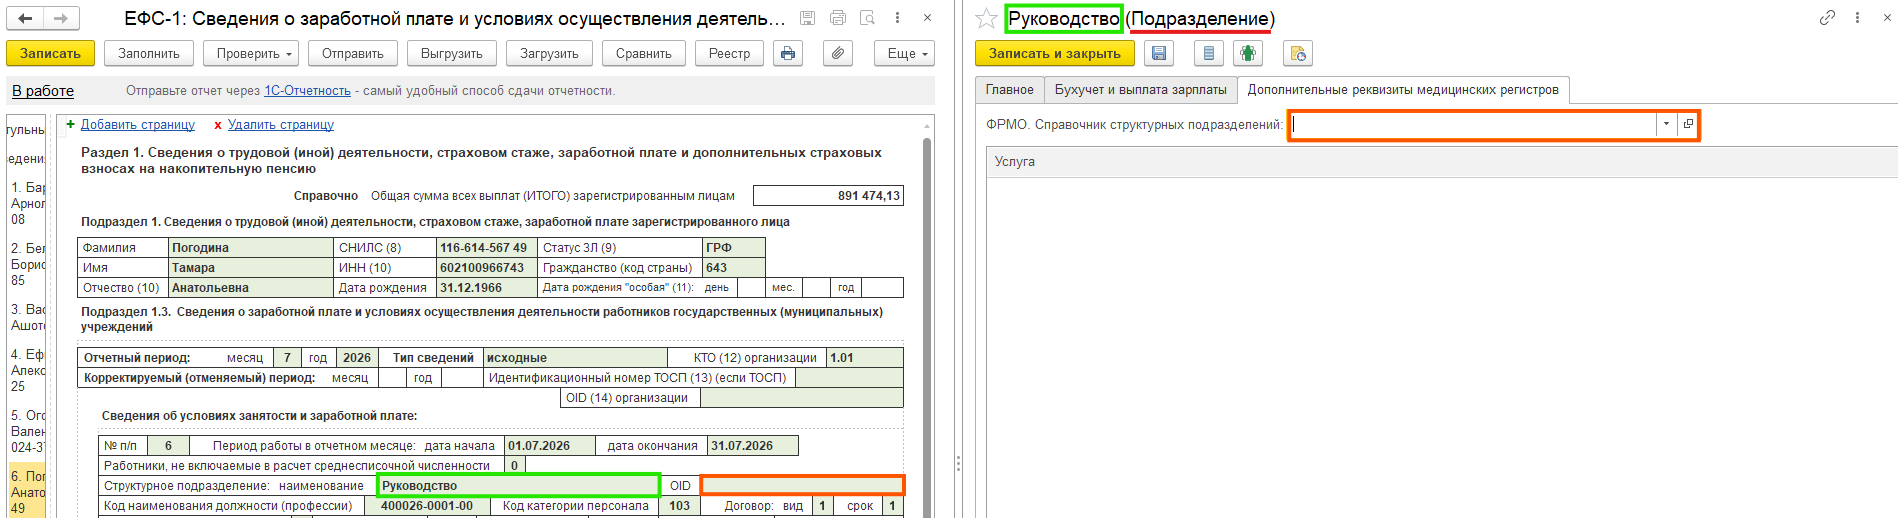Click reporting year cell 2026
Screen dimensions: 1898x518
pos(356,357)
